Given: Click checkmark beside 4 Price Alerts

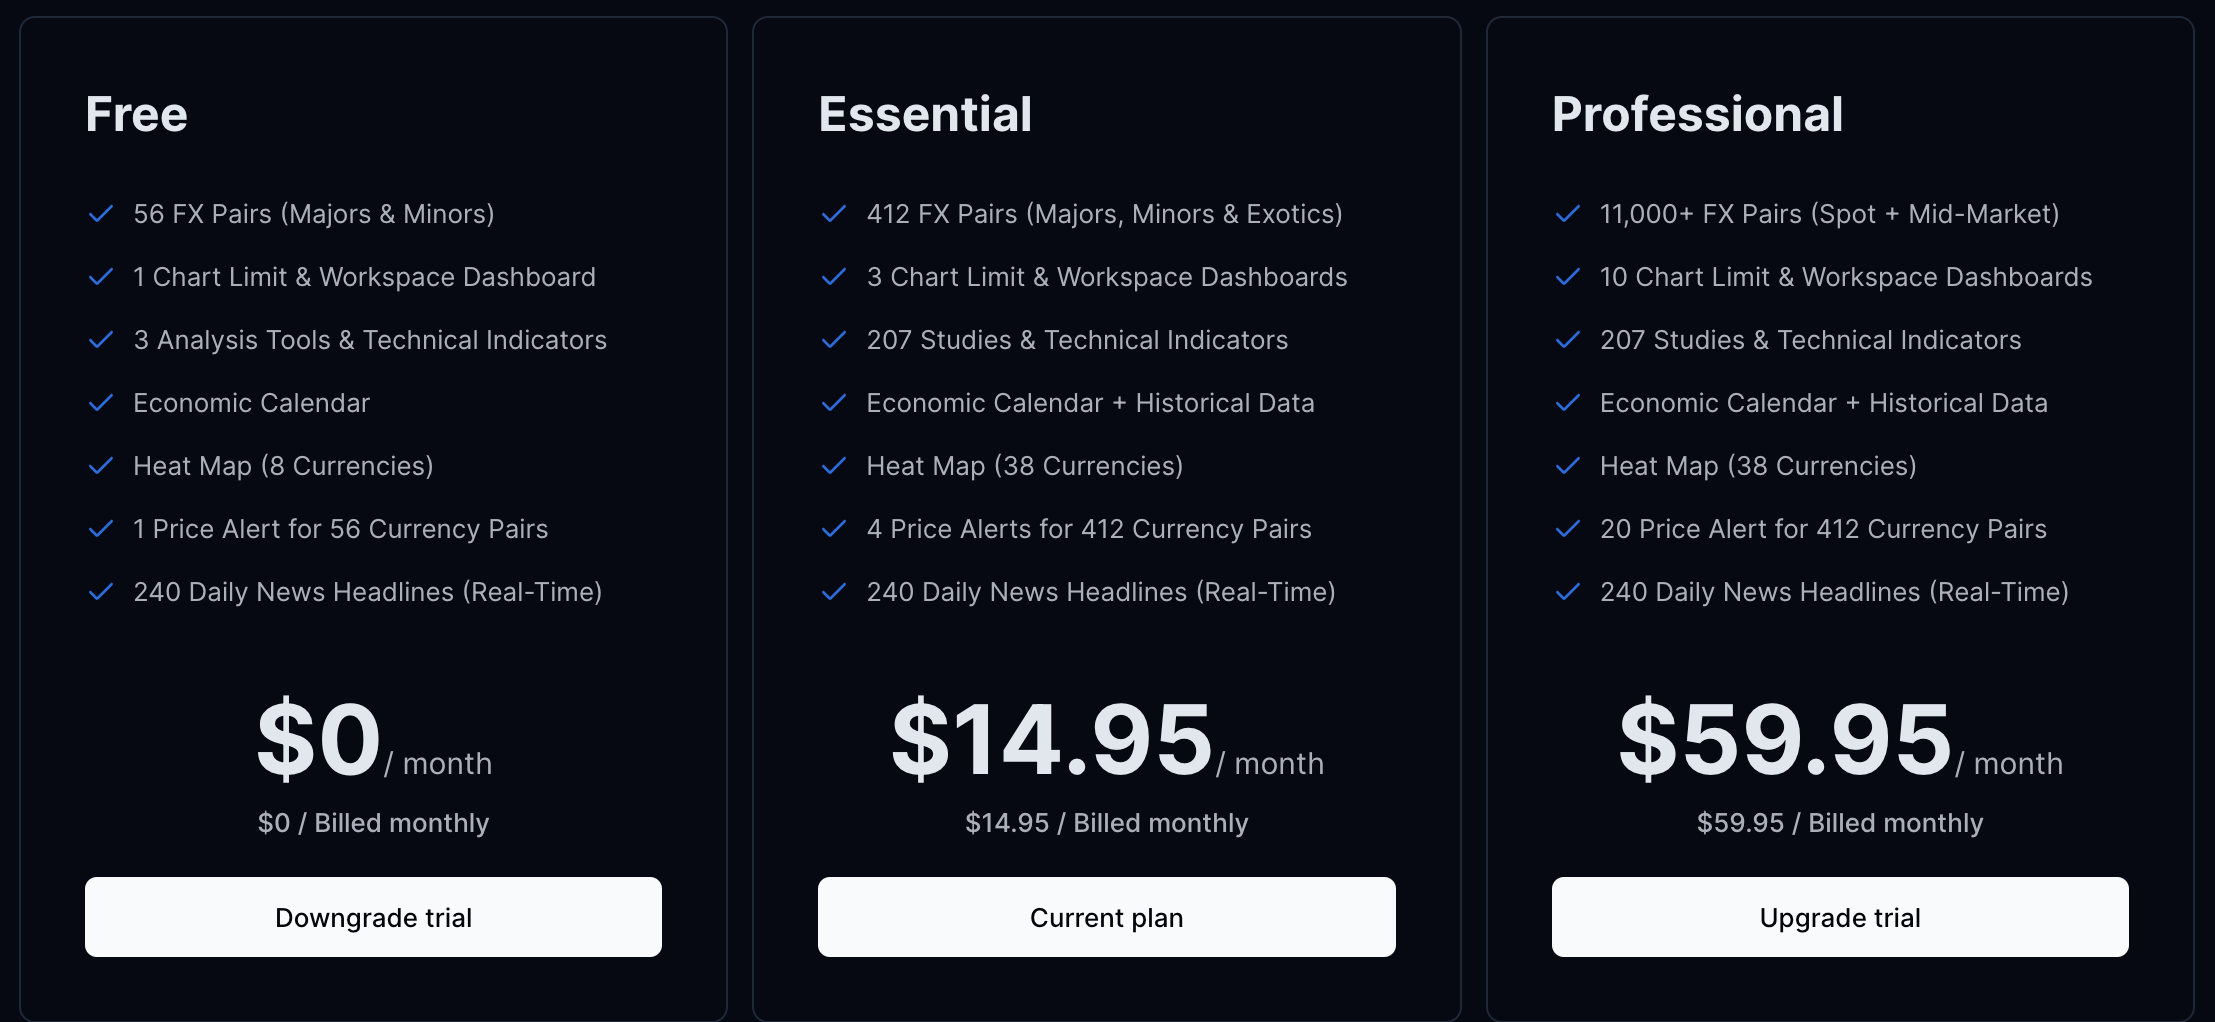Looking at the screenshot, I should [834, 529].
